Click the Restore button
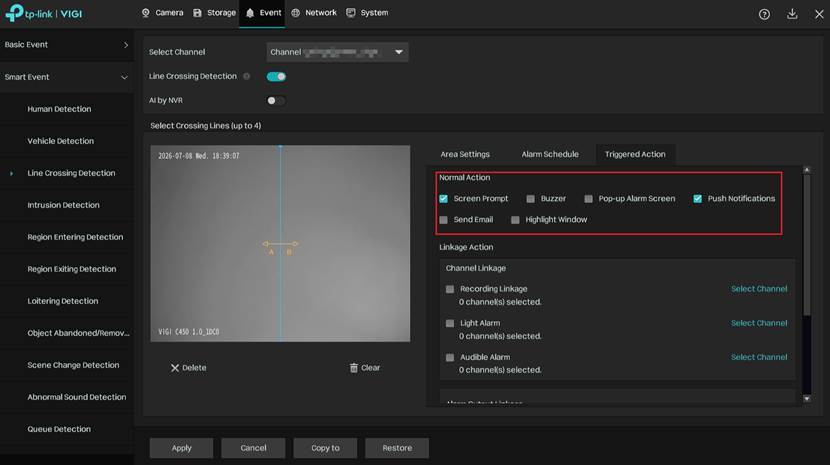Screen dimensions: 830x465 397,448
